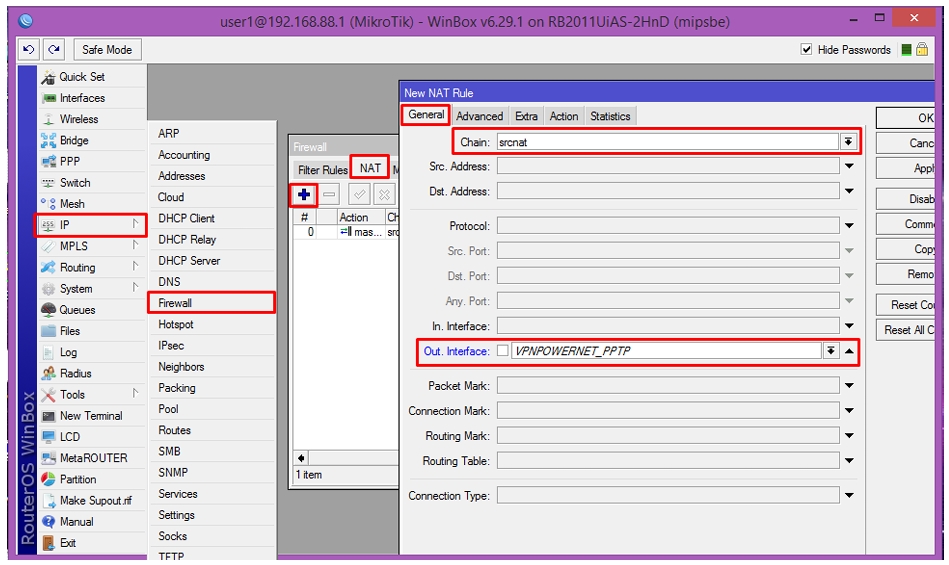
Task: Click the Safe Mode button
Action: point(107,50)
